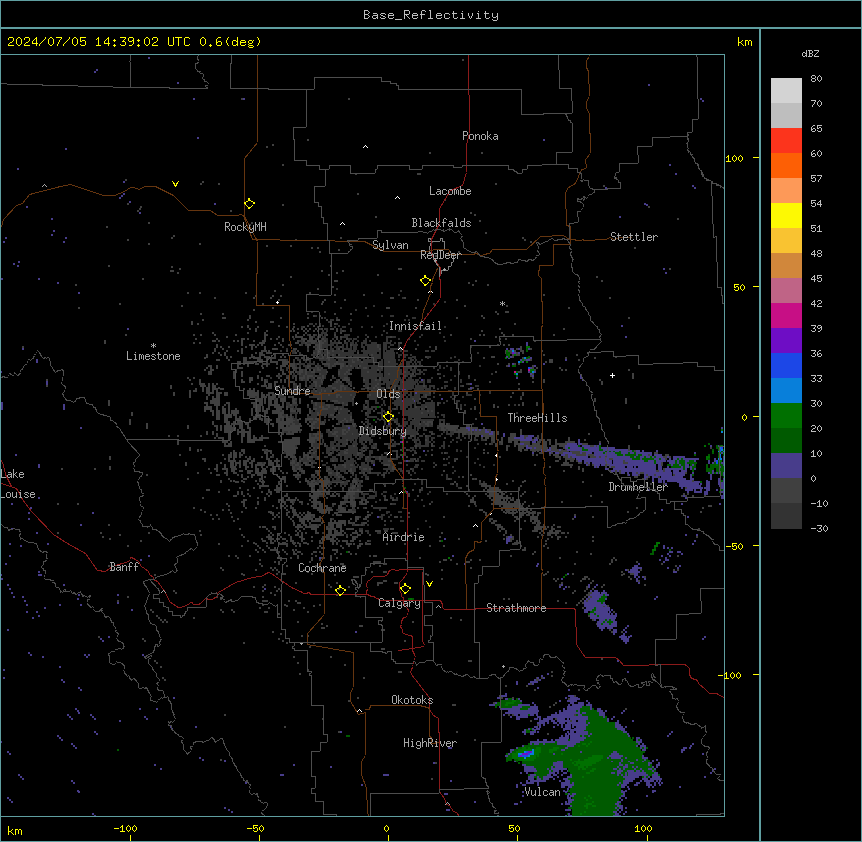Click the yellow diamond marker south of RedDeer
The height and width of the screenshot is (842, 862).
(x=425, y=281)
